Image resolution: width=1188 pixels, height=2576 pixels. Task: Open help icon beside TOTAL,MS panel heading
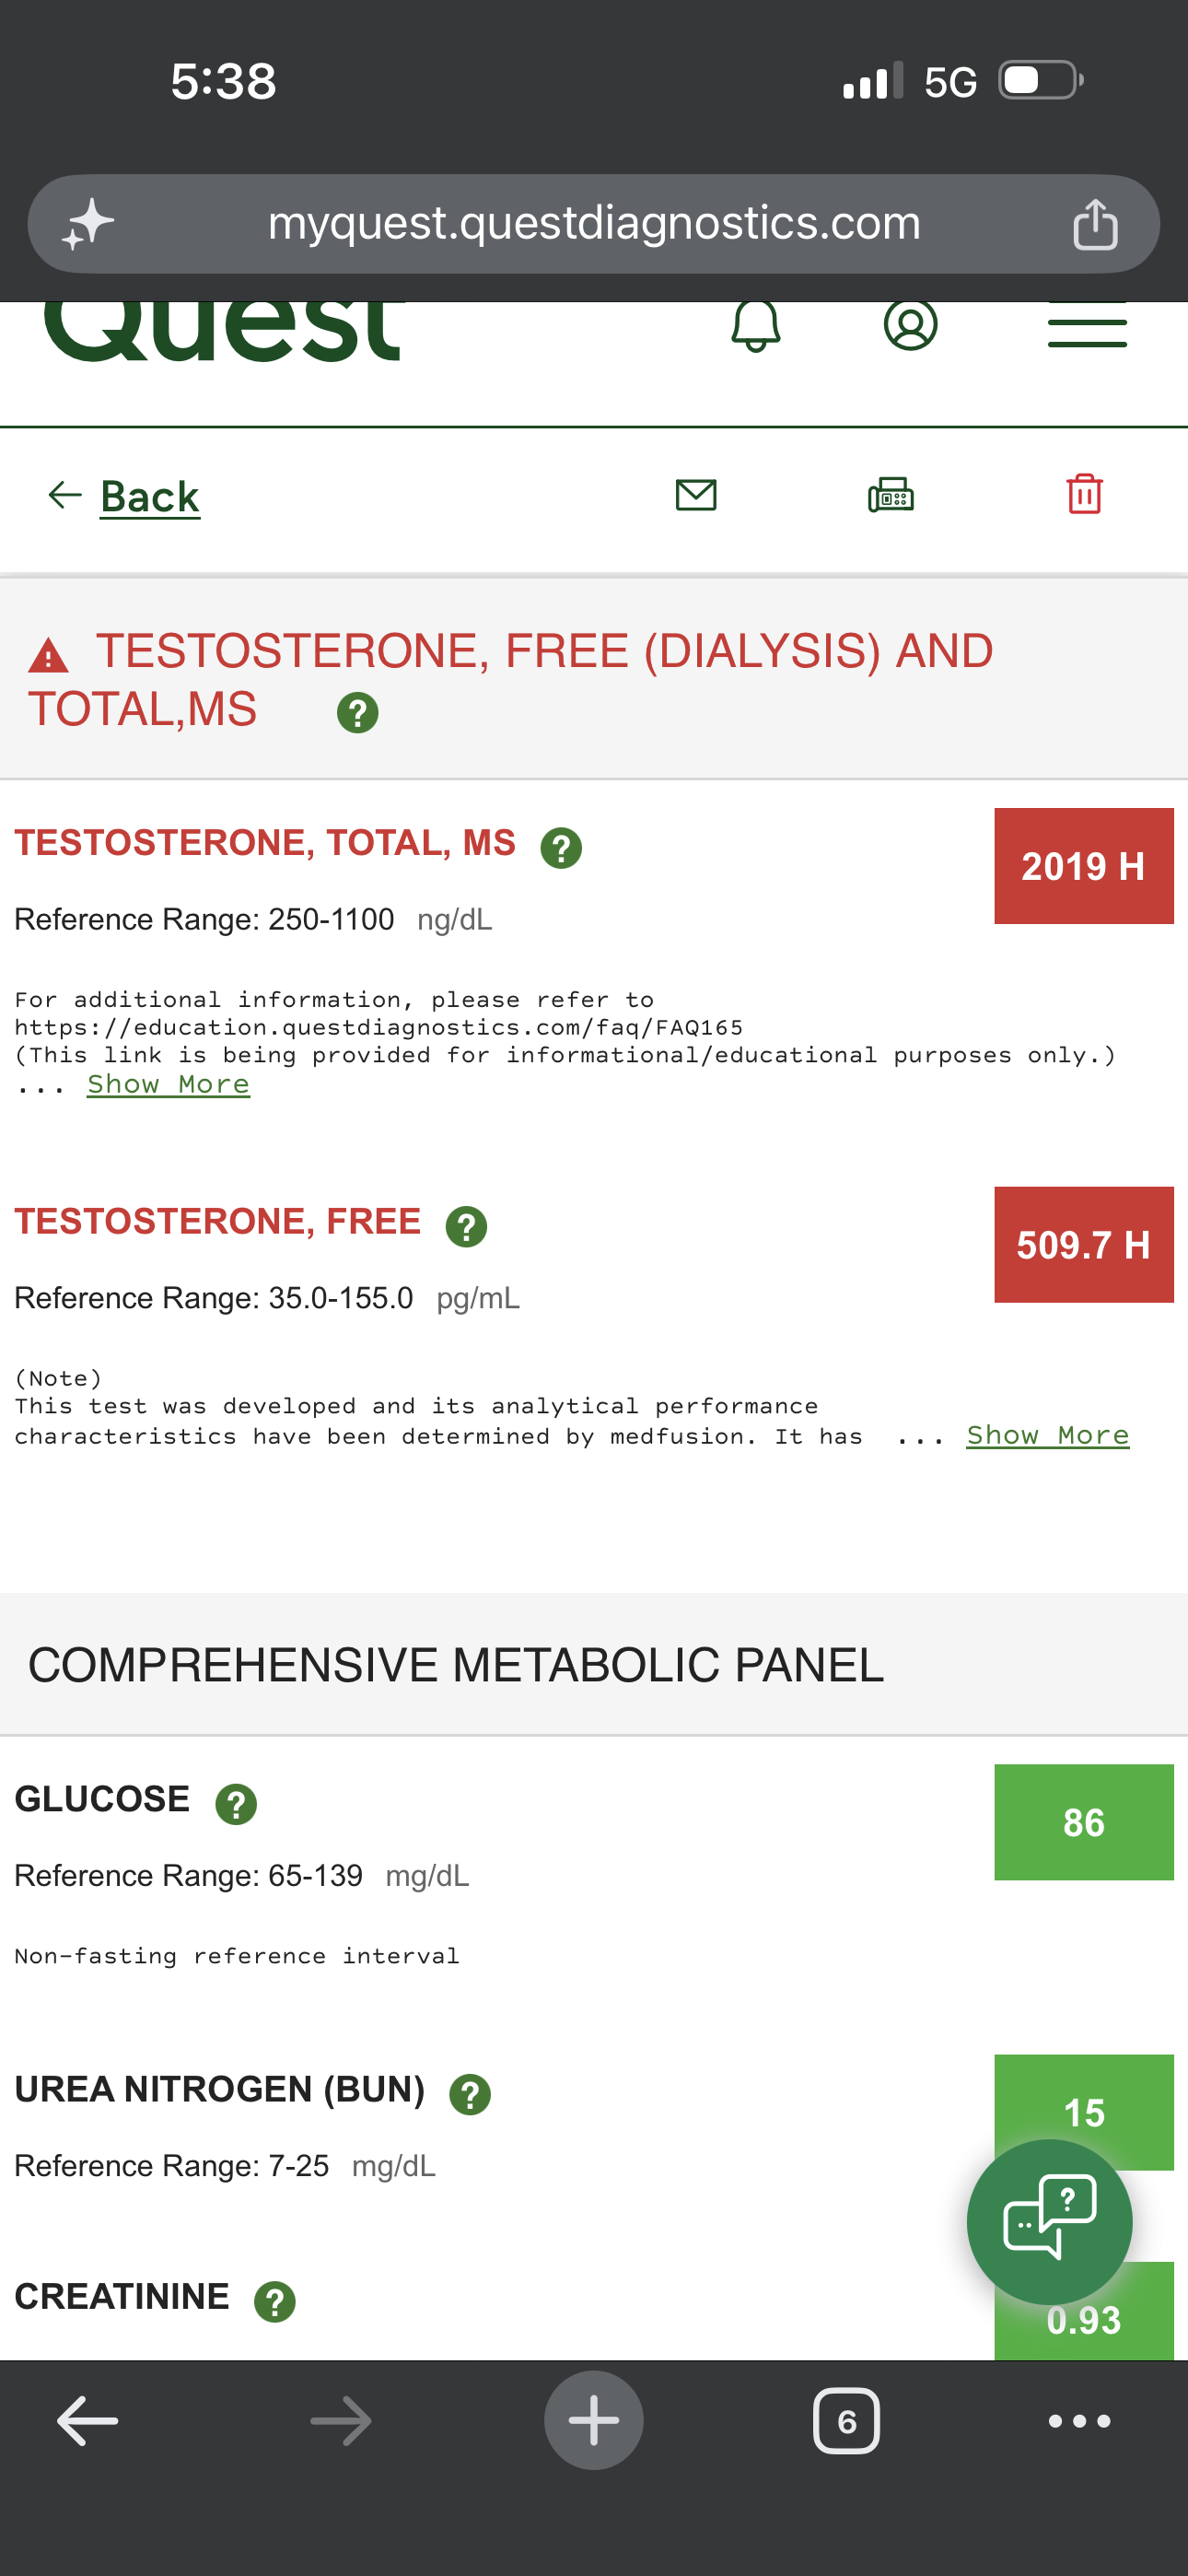tap(358, 713)
